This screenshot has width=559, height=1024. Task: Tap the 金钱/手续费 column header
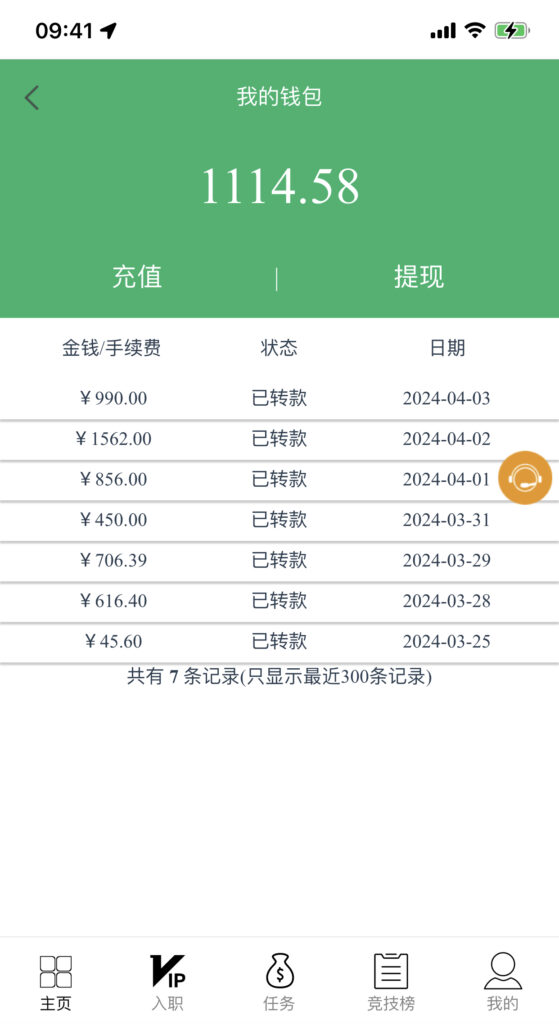pos(112,348)
